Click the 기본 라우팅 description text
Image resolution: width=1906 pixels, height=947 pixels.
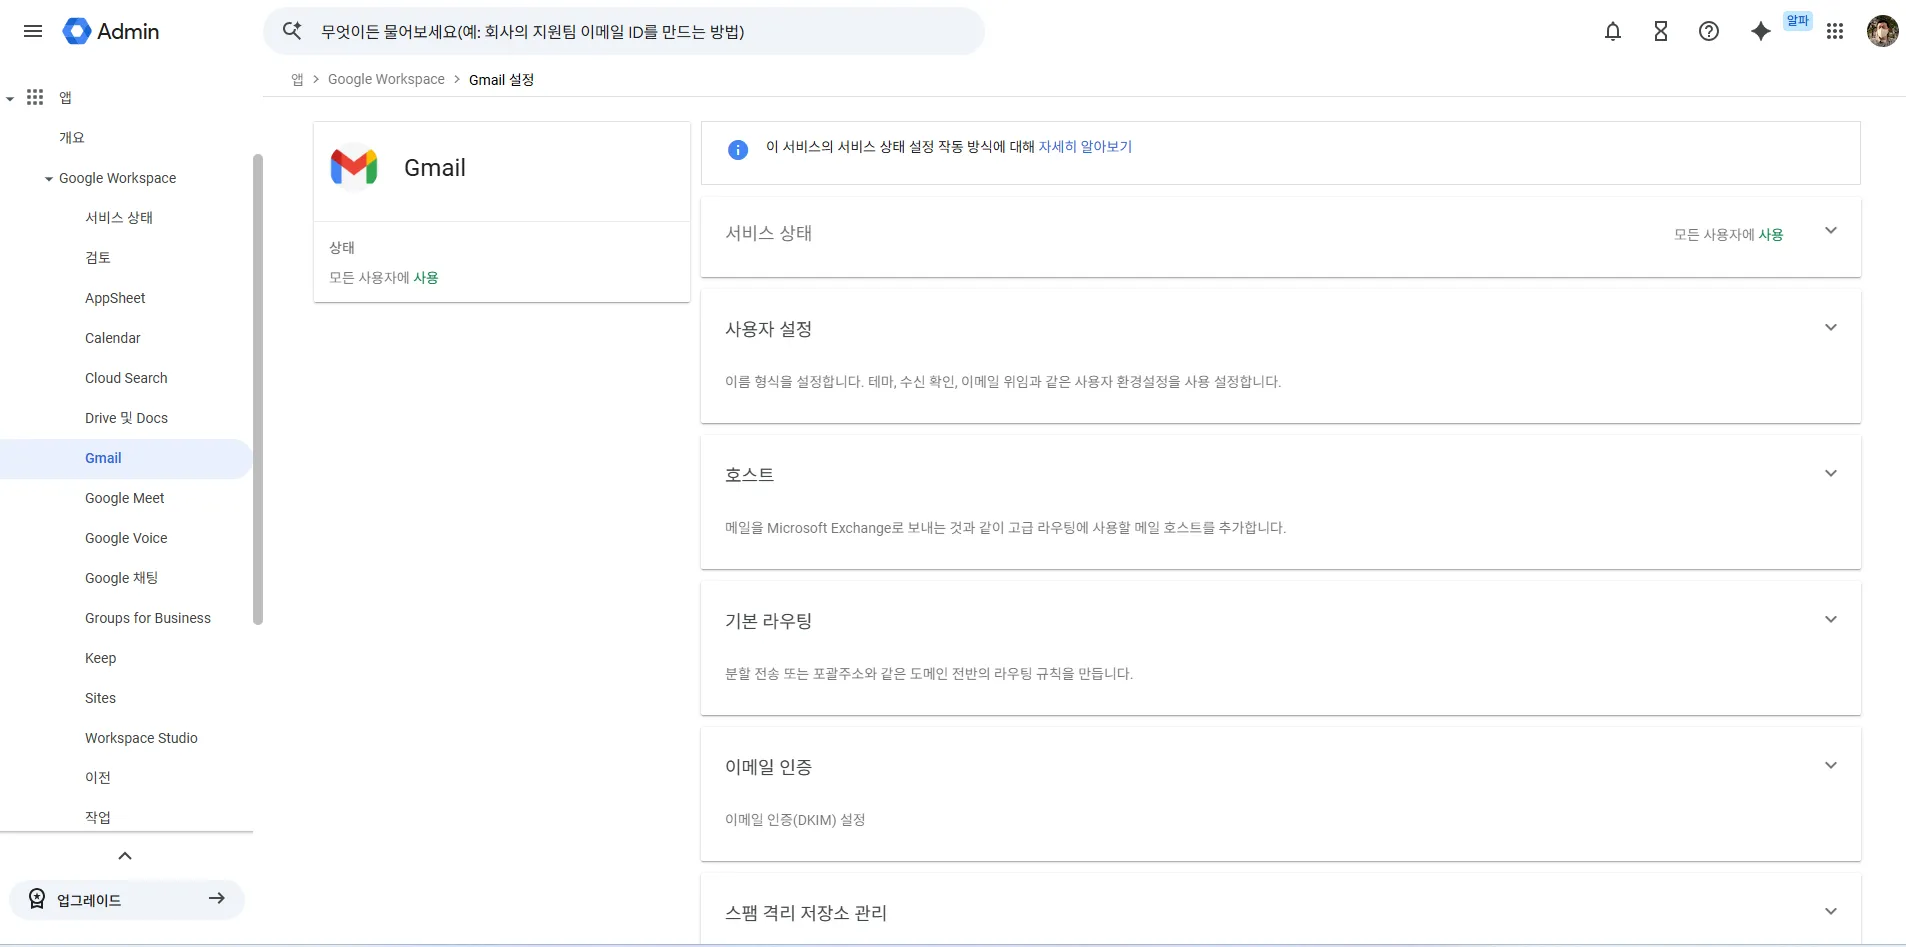(x=929, y=674)
